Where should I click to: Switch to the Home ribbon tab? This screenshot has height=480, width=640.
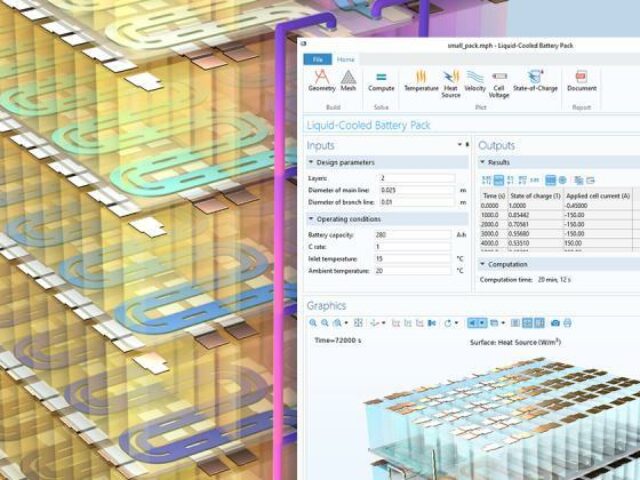[x=345, y=60]
